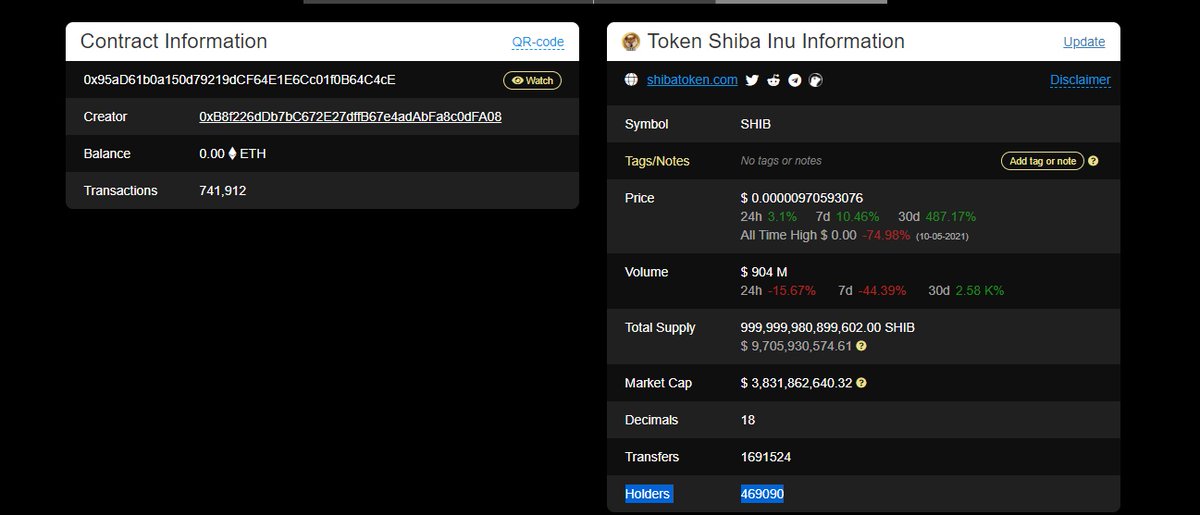
Task: Click the supply value $ 9,705,930,574.61
Action: point(796,346)
